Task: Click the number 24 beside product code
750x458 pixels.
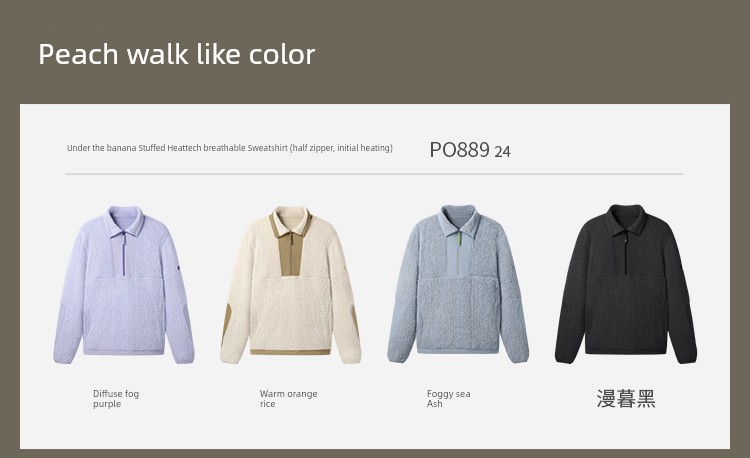Action: (502, 153)
